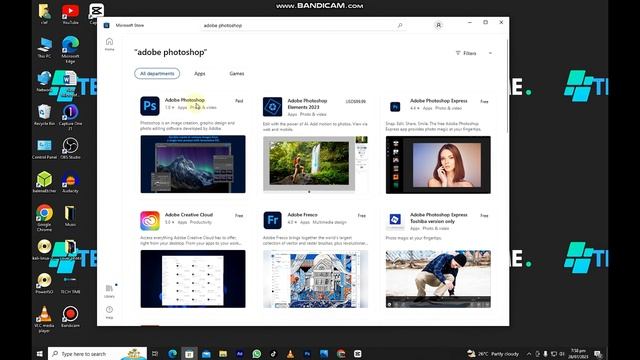
Task: Select PowerISO desktop shortcut
Action: coord(44,283)
